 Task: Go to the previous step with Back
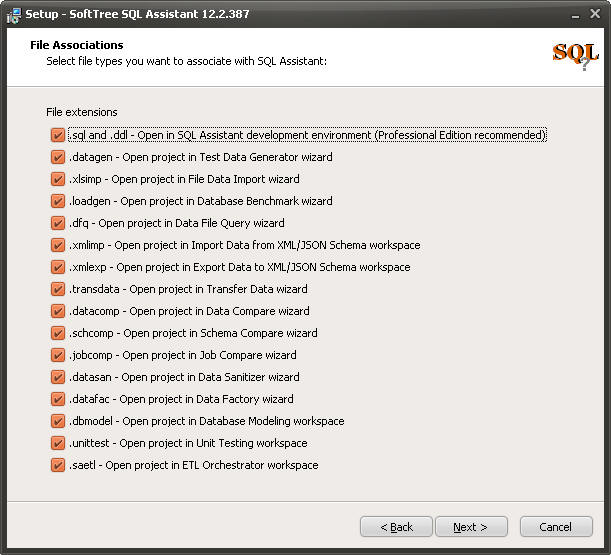[x=396, y=527]
